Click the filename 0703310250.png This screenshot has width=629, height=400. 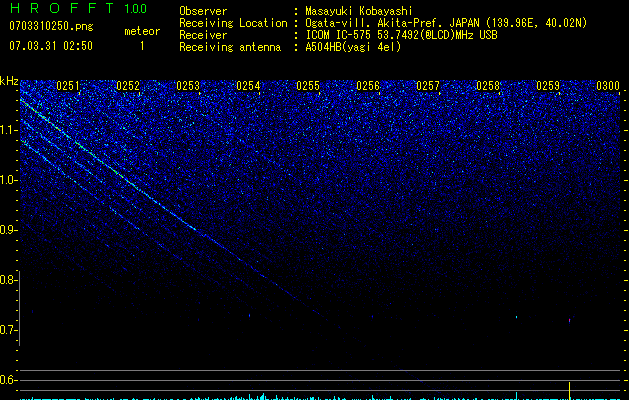point(51,26)
